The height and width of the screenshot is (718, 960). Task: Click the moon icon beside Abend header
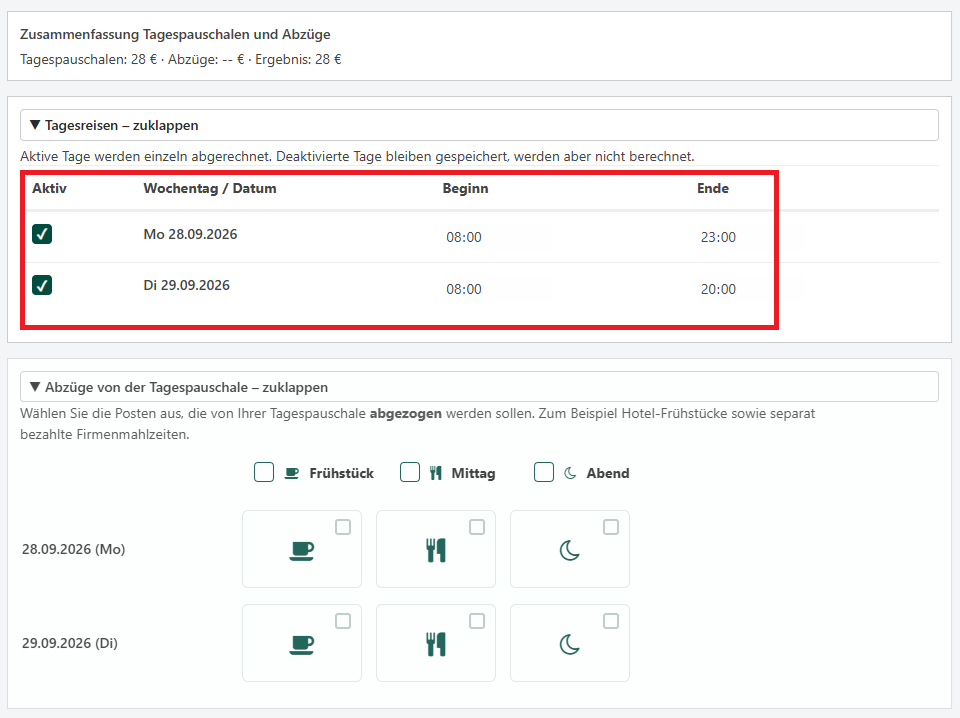click(x=570, y=473)
